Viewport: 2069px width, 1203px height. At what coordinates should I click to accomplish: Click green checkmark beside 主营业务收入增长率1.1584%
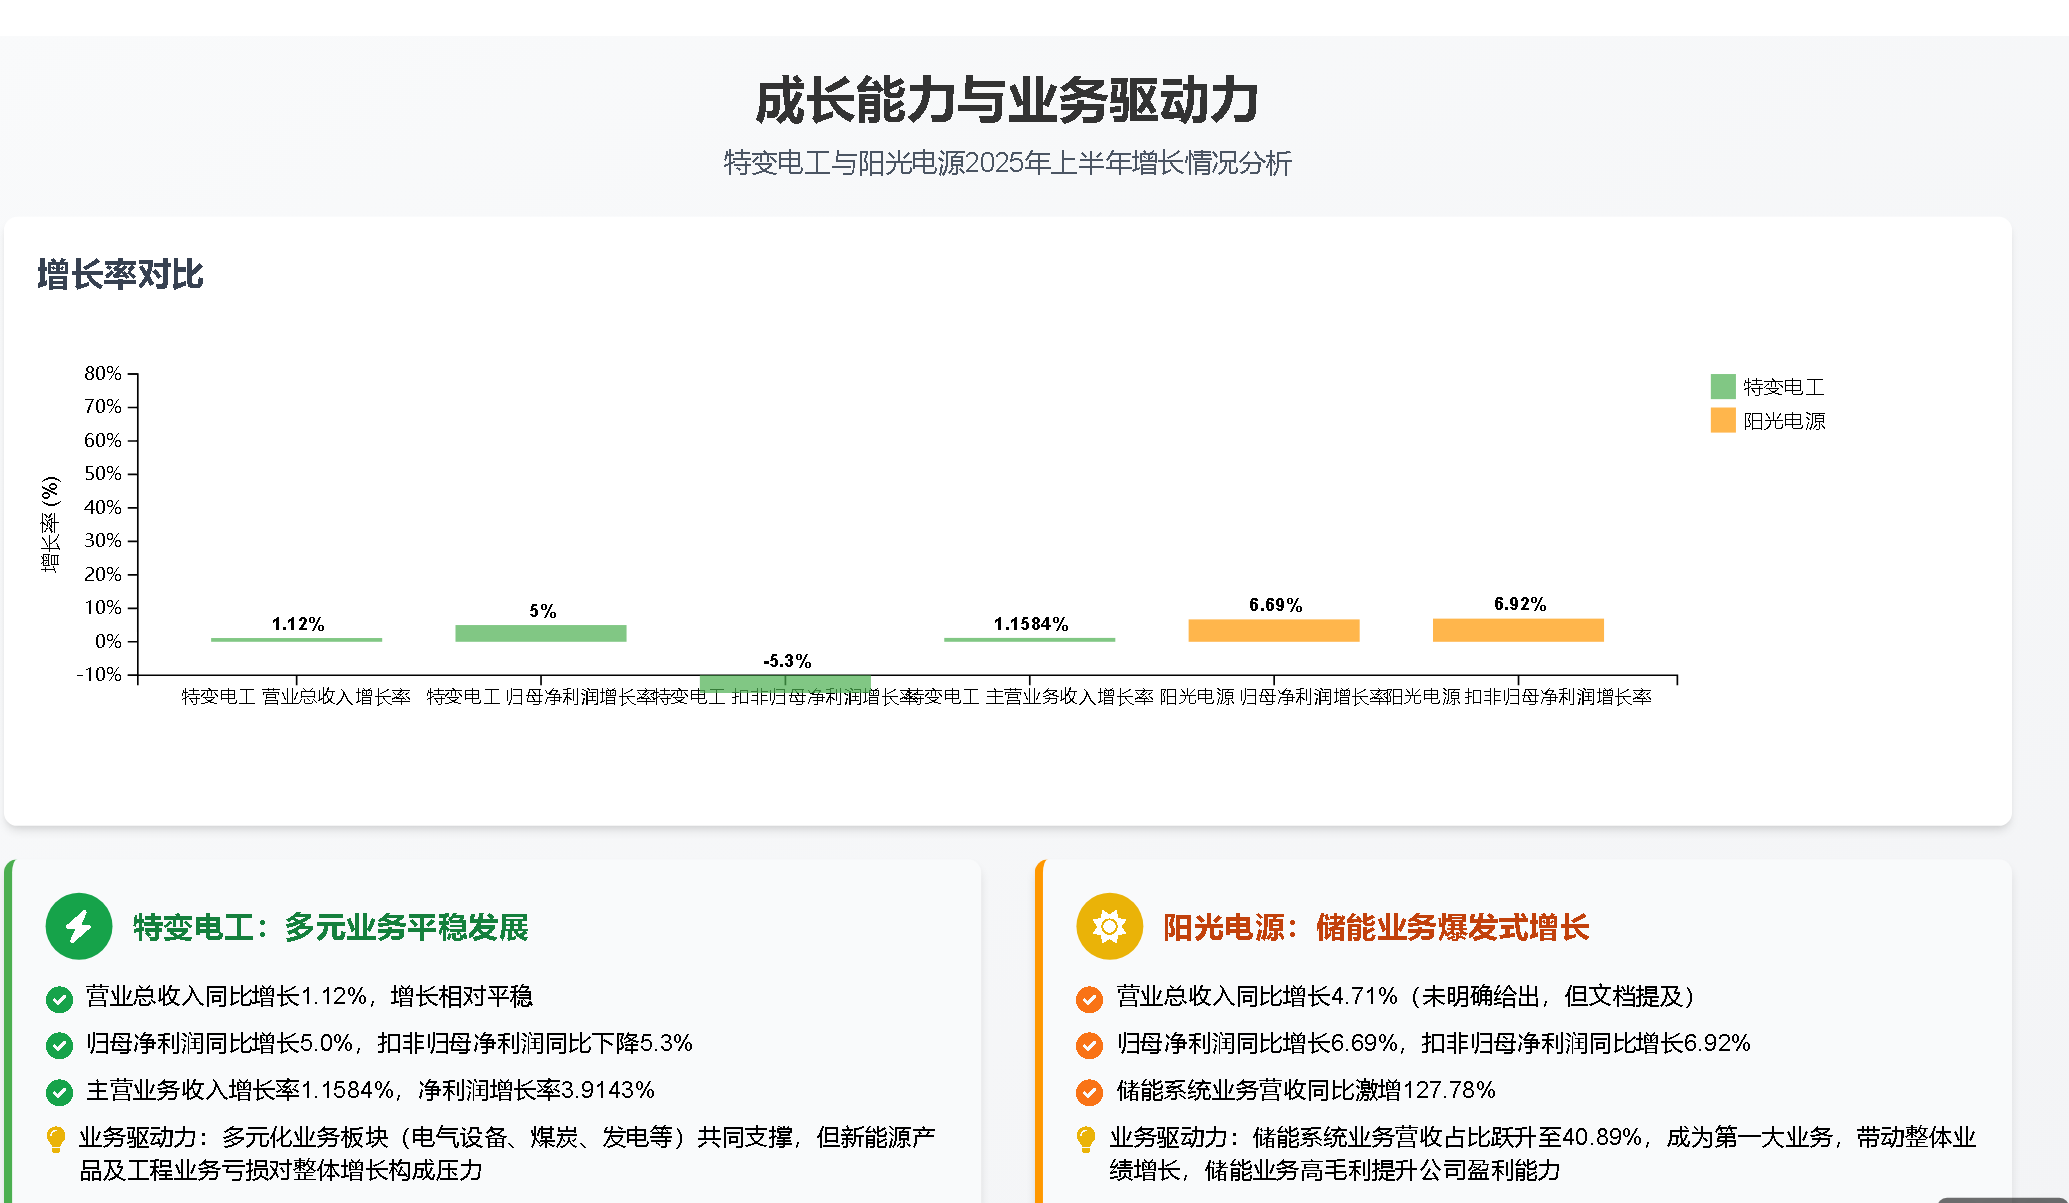[x=59, y=1092]
